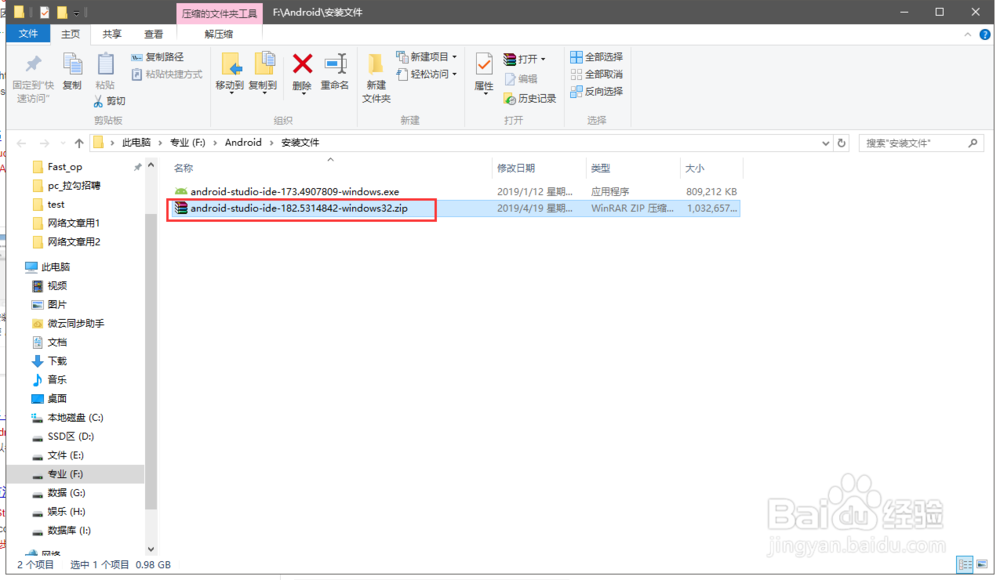Sort by Date Modified (修改日期) column

(x=515, y=168)
